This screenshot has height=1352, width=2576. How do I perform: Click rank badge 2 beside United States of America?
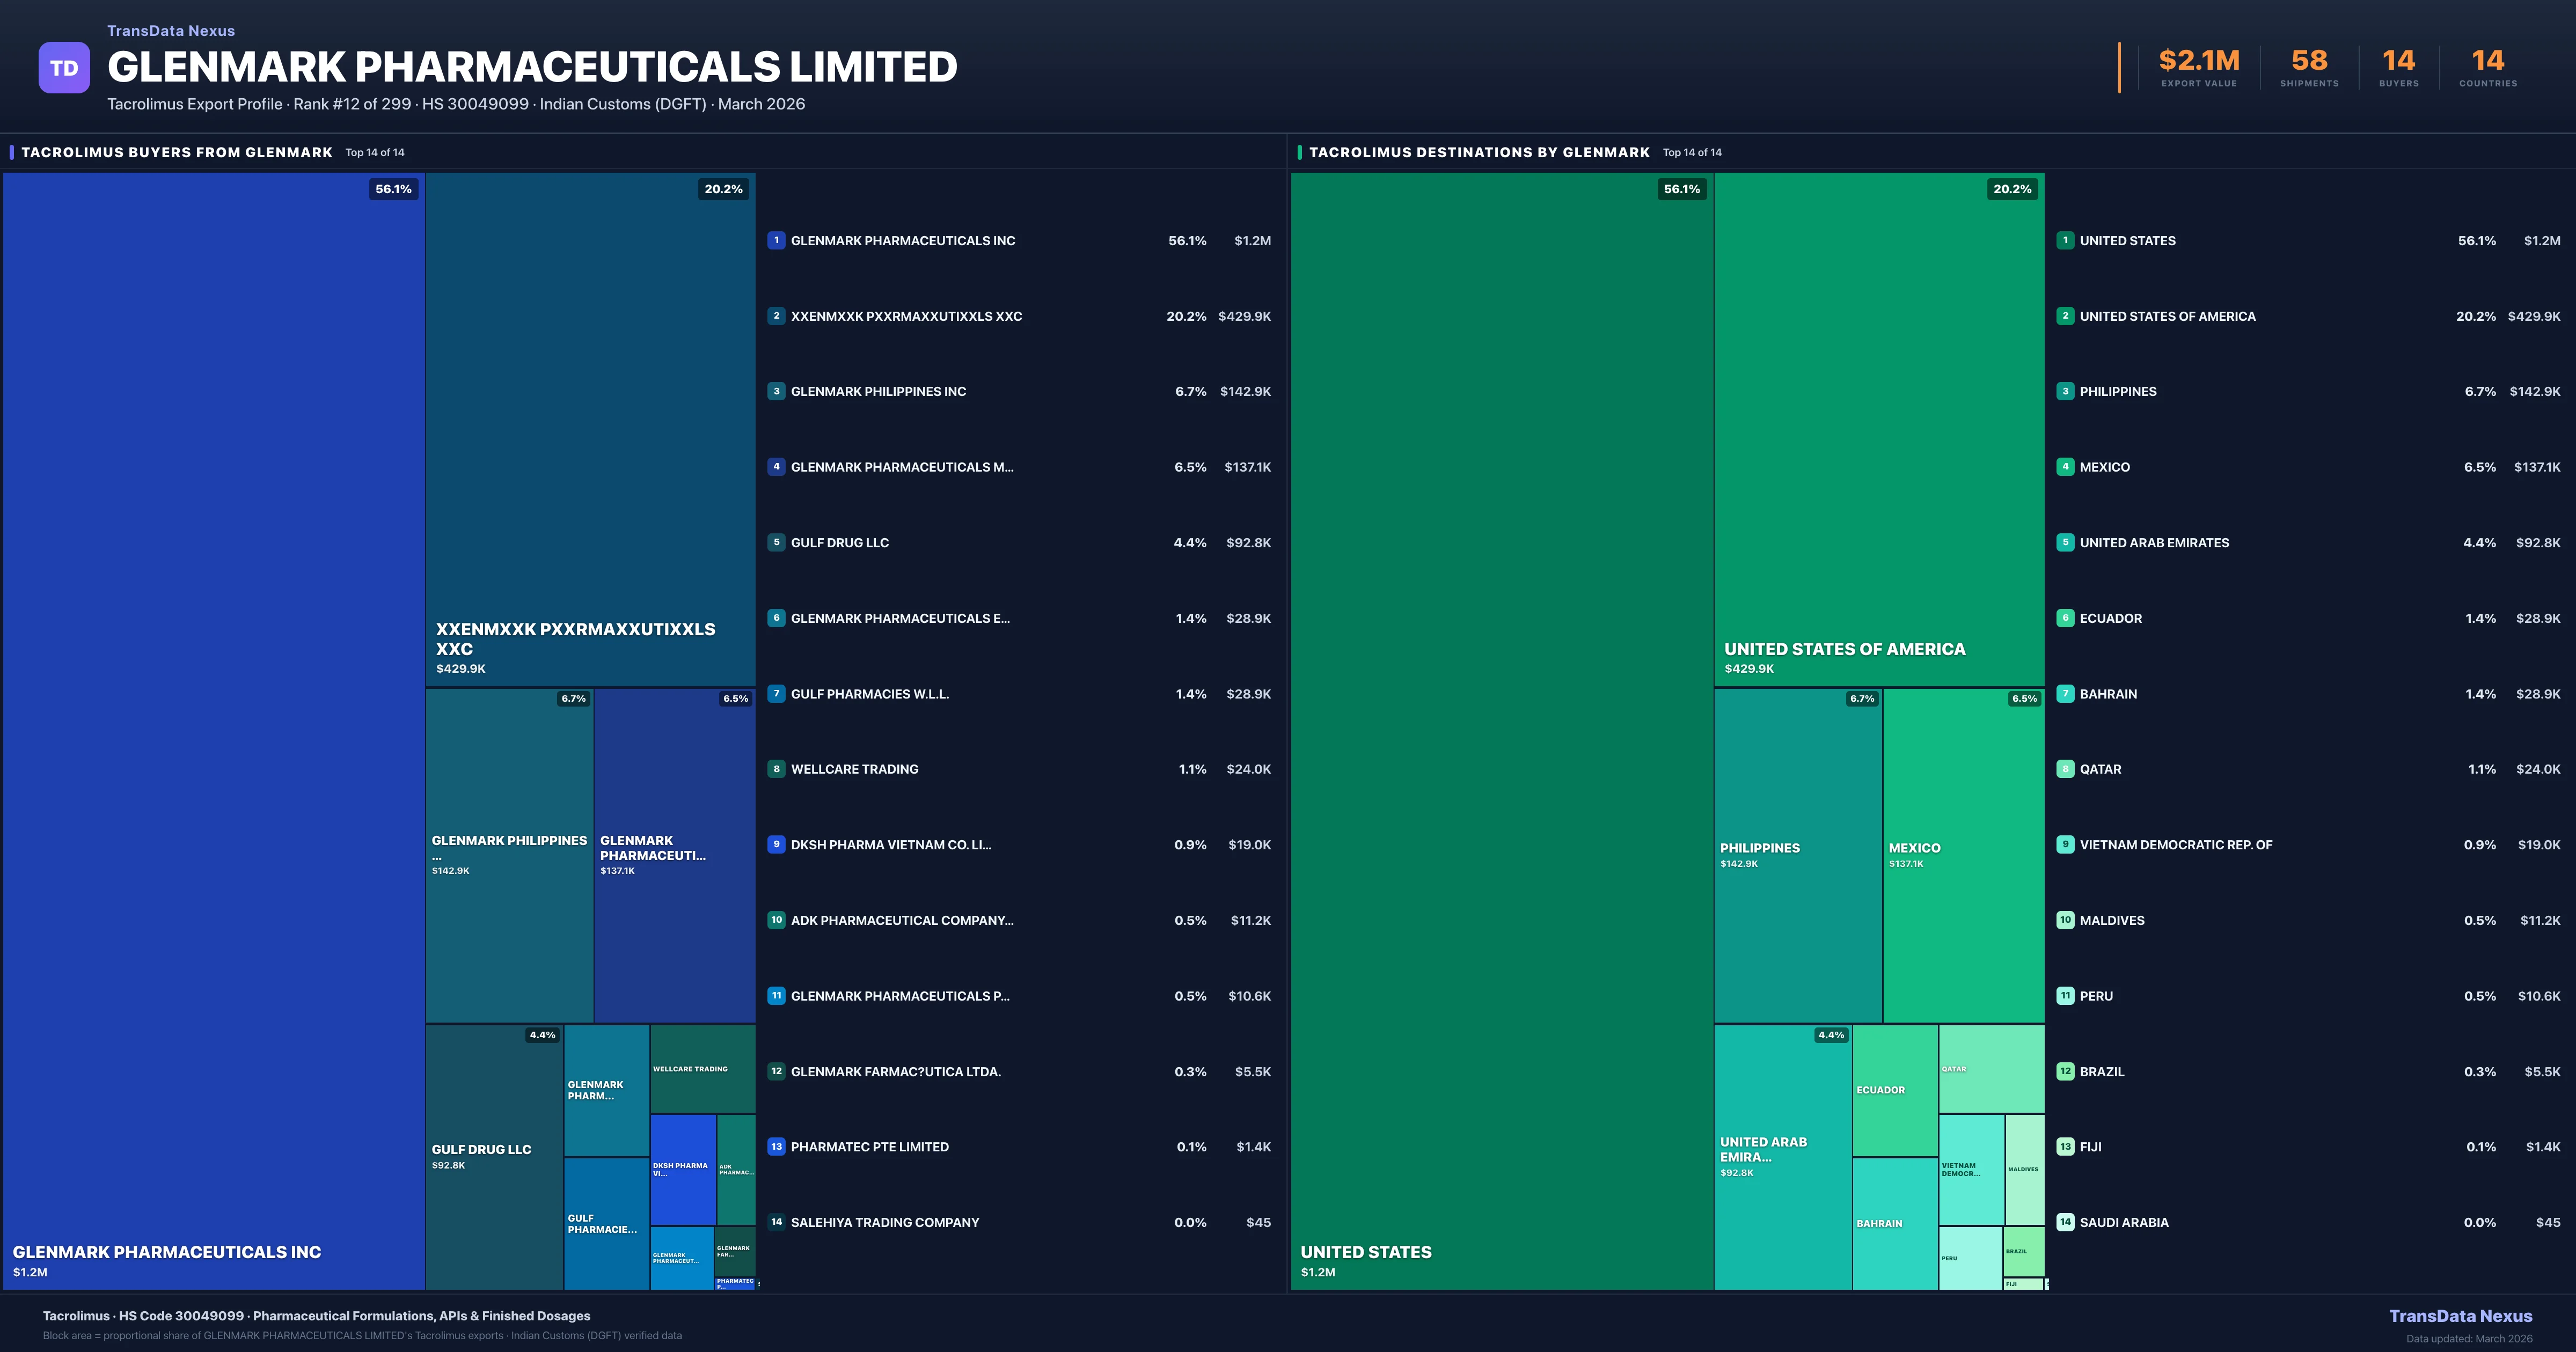2065,316
